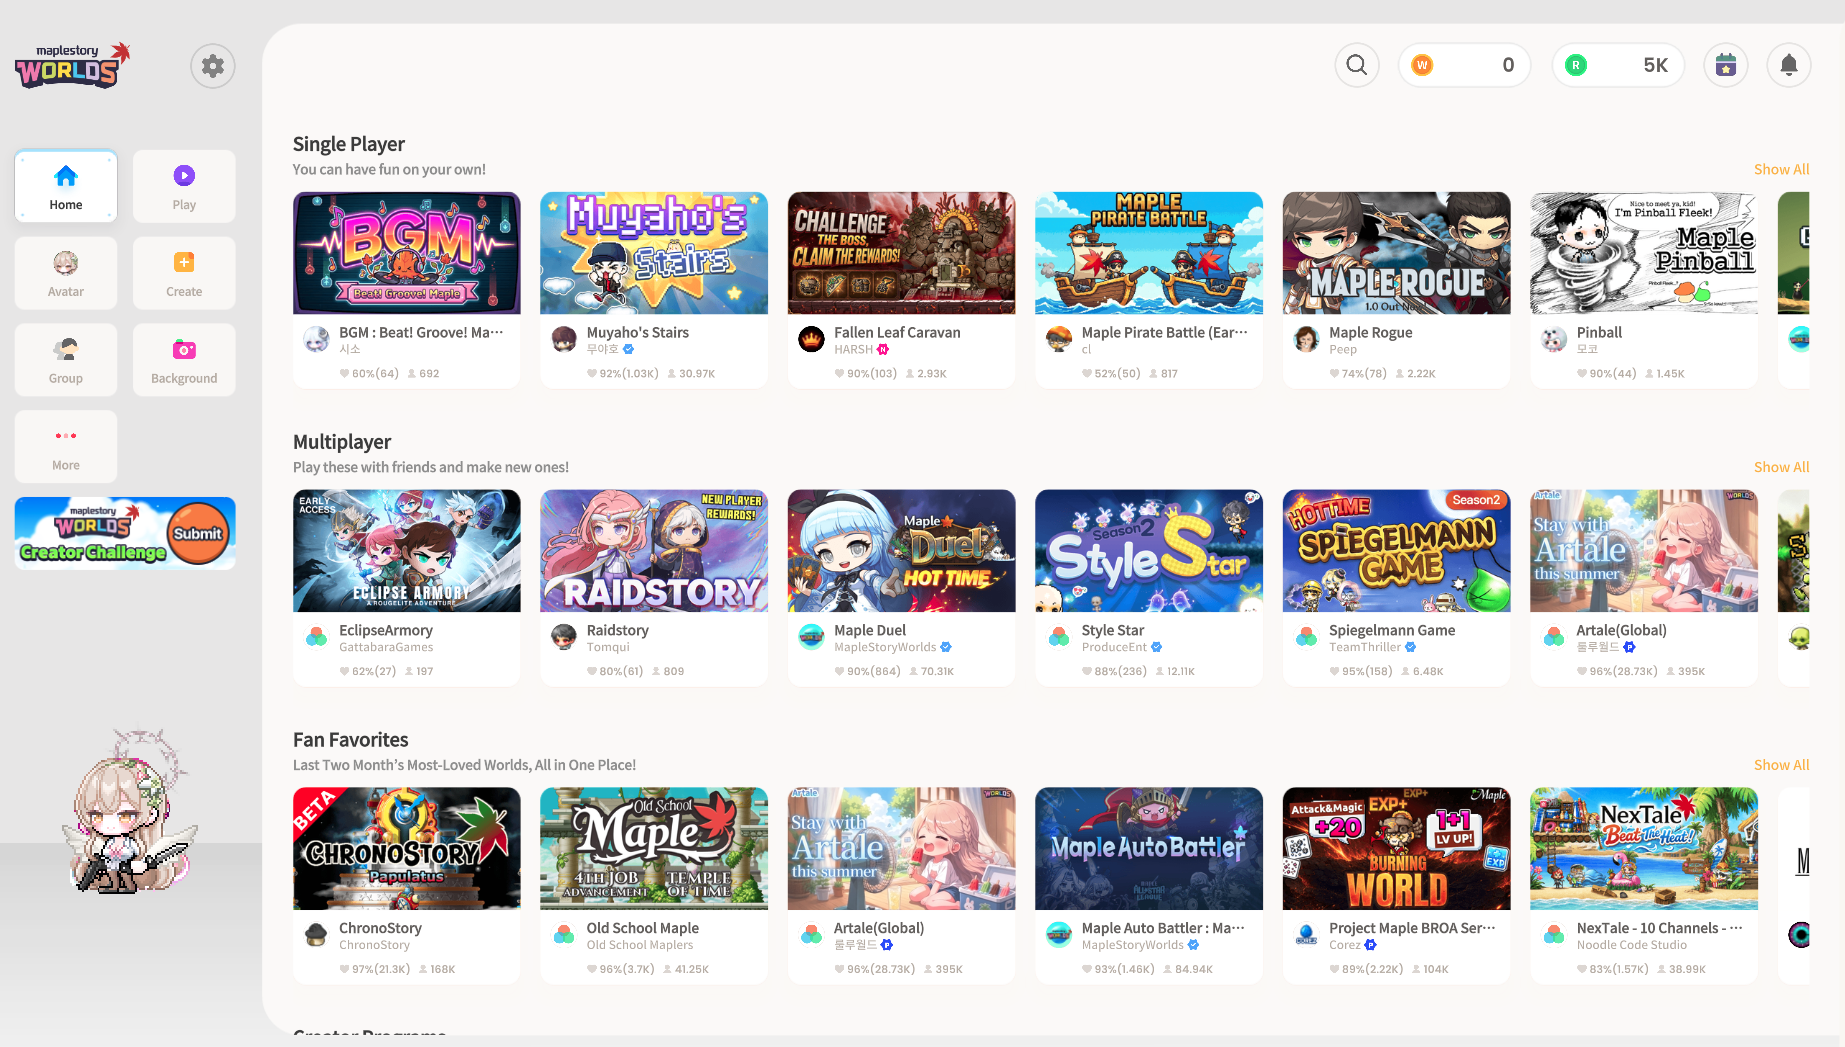Show all Single Player worlds
The height and width of the screenshot is (1047, 1845).
pos(1781,169)
